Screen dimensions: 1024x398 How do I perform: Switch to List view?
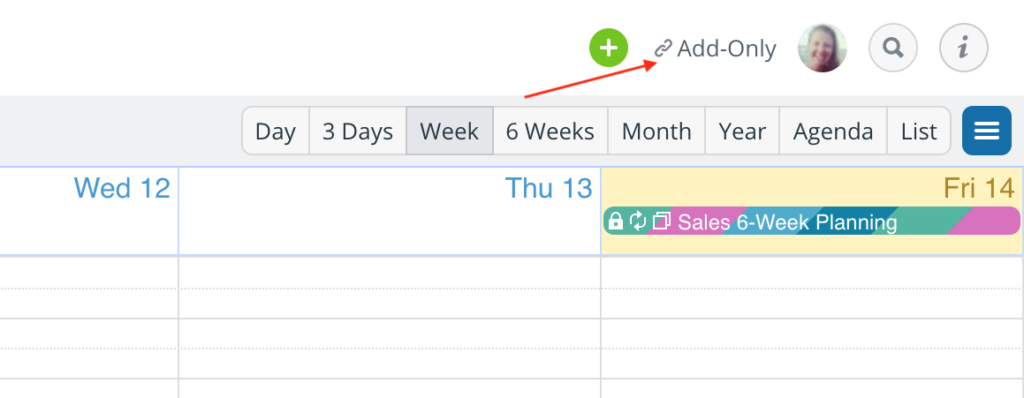pos(919,131)
